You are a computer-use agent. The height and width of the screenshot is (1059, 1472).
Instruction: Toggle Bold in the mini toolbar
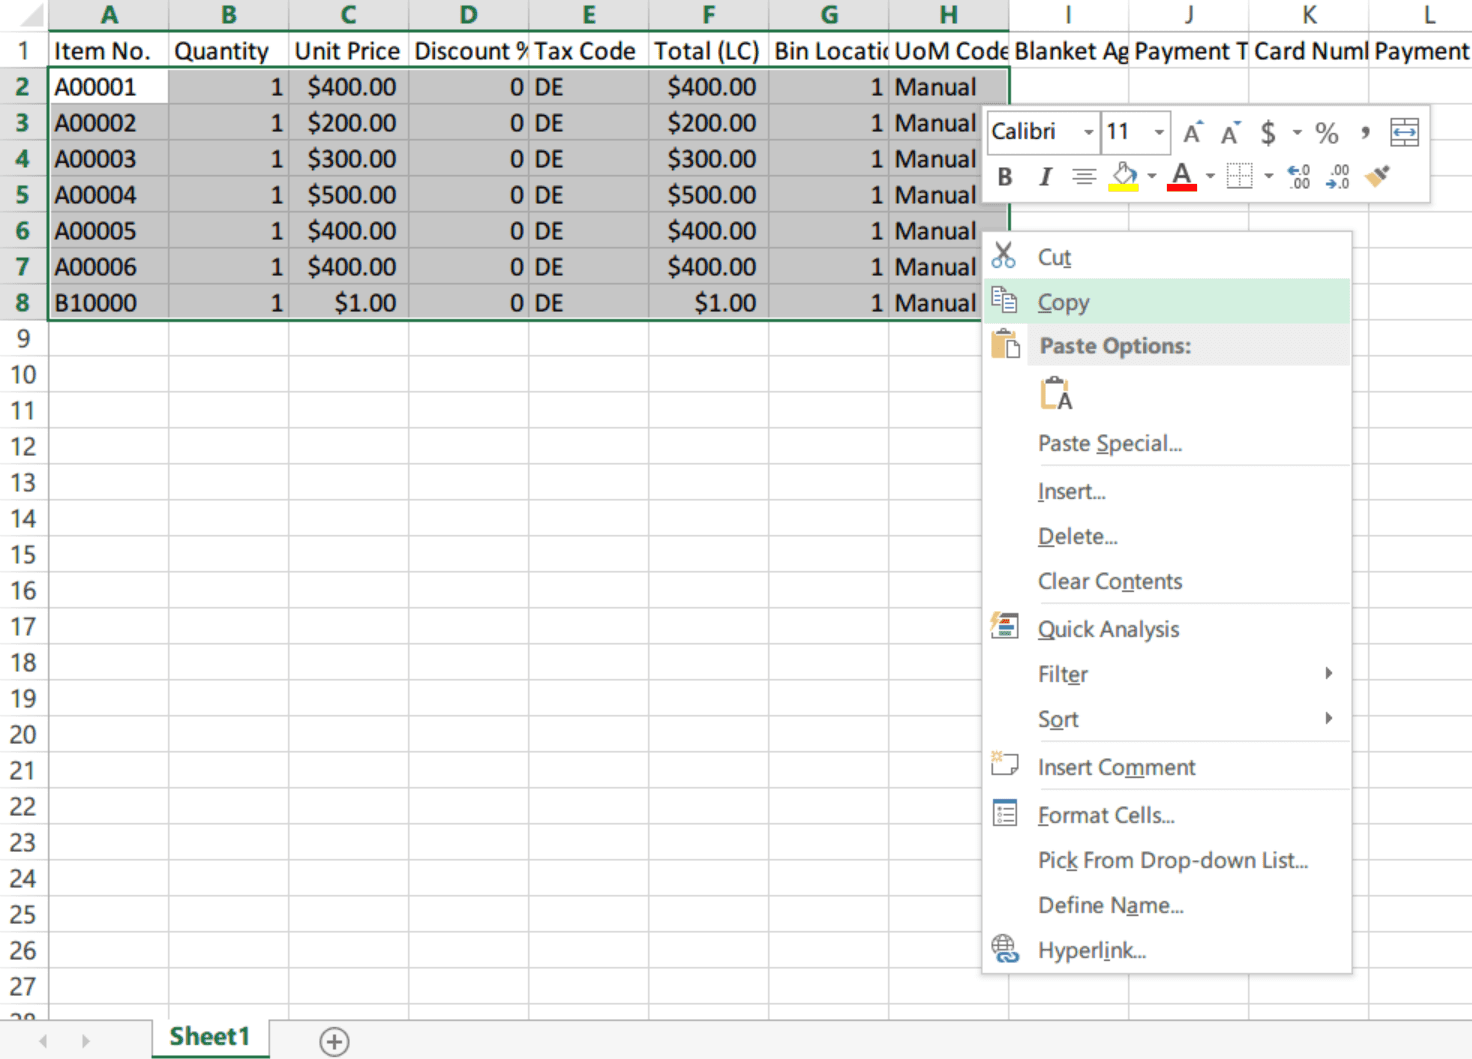pyautogui.click(x=1005, y=177)
